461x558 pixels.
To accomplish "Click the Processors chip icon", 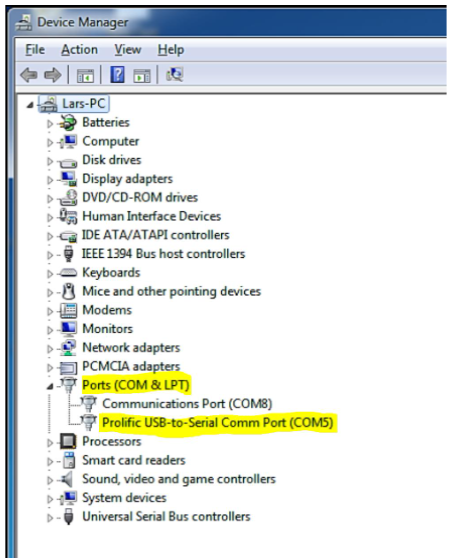I will tap(68, 442).
